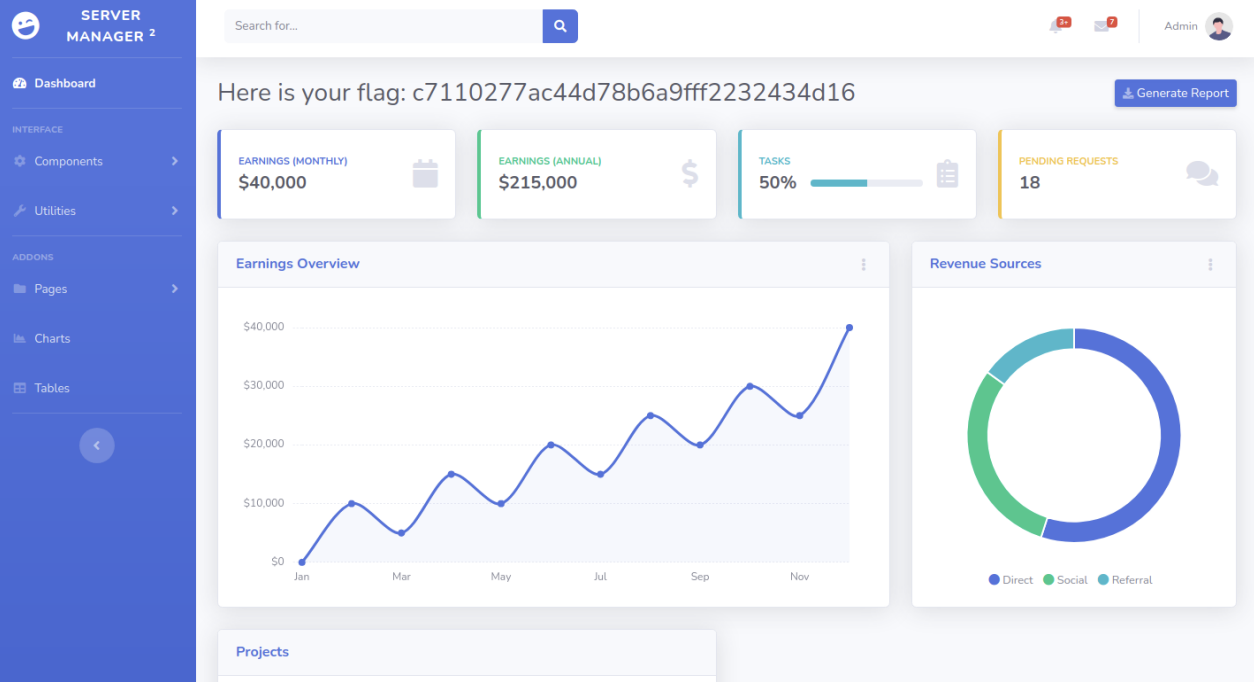The image size is (1254, 682).
Task: Toggle the Referral legend item
Action: 1125,580
